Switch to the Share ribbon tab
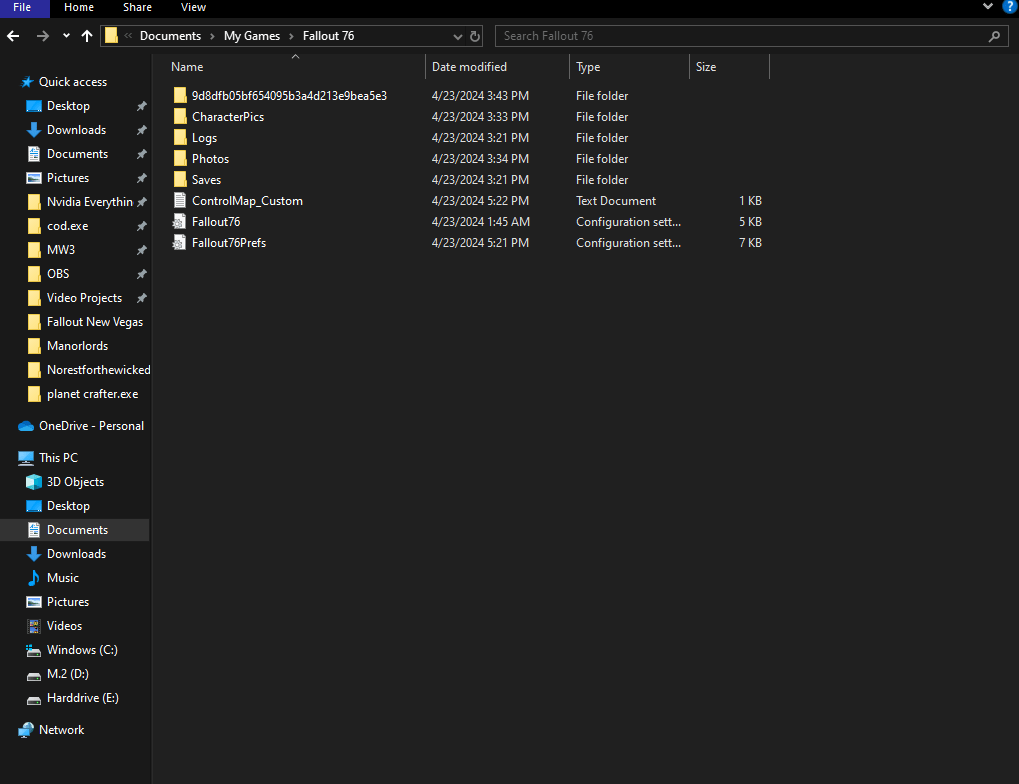The image size is (1019, 784). tap(137, 7)
